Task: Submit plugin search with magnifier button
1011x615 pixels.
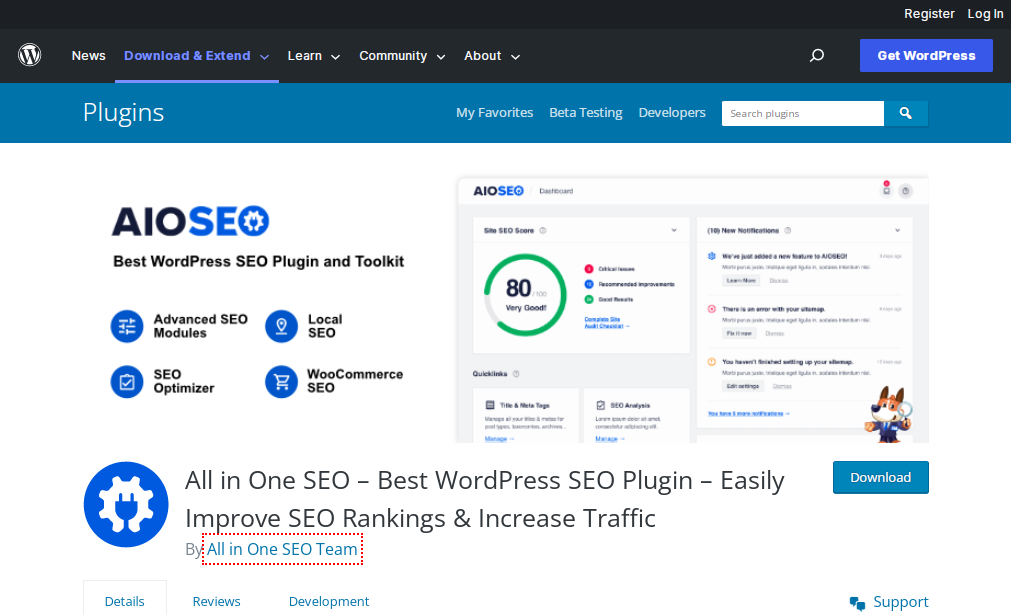Action: [905, 113]
